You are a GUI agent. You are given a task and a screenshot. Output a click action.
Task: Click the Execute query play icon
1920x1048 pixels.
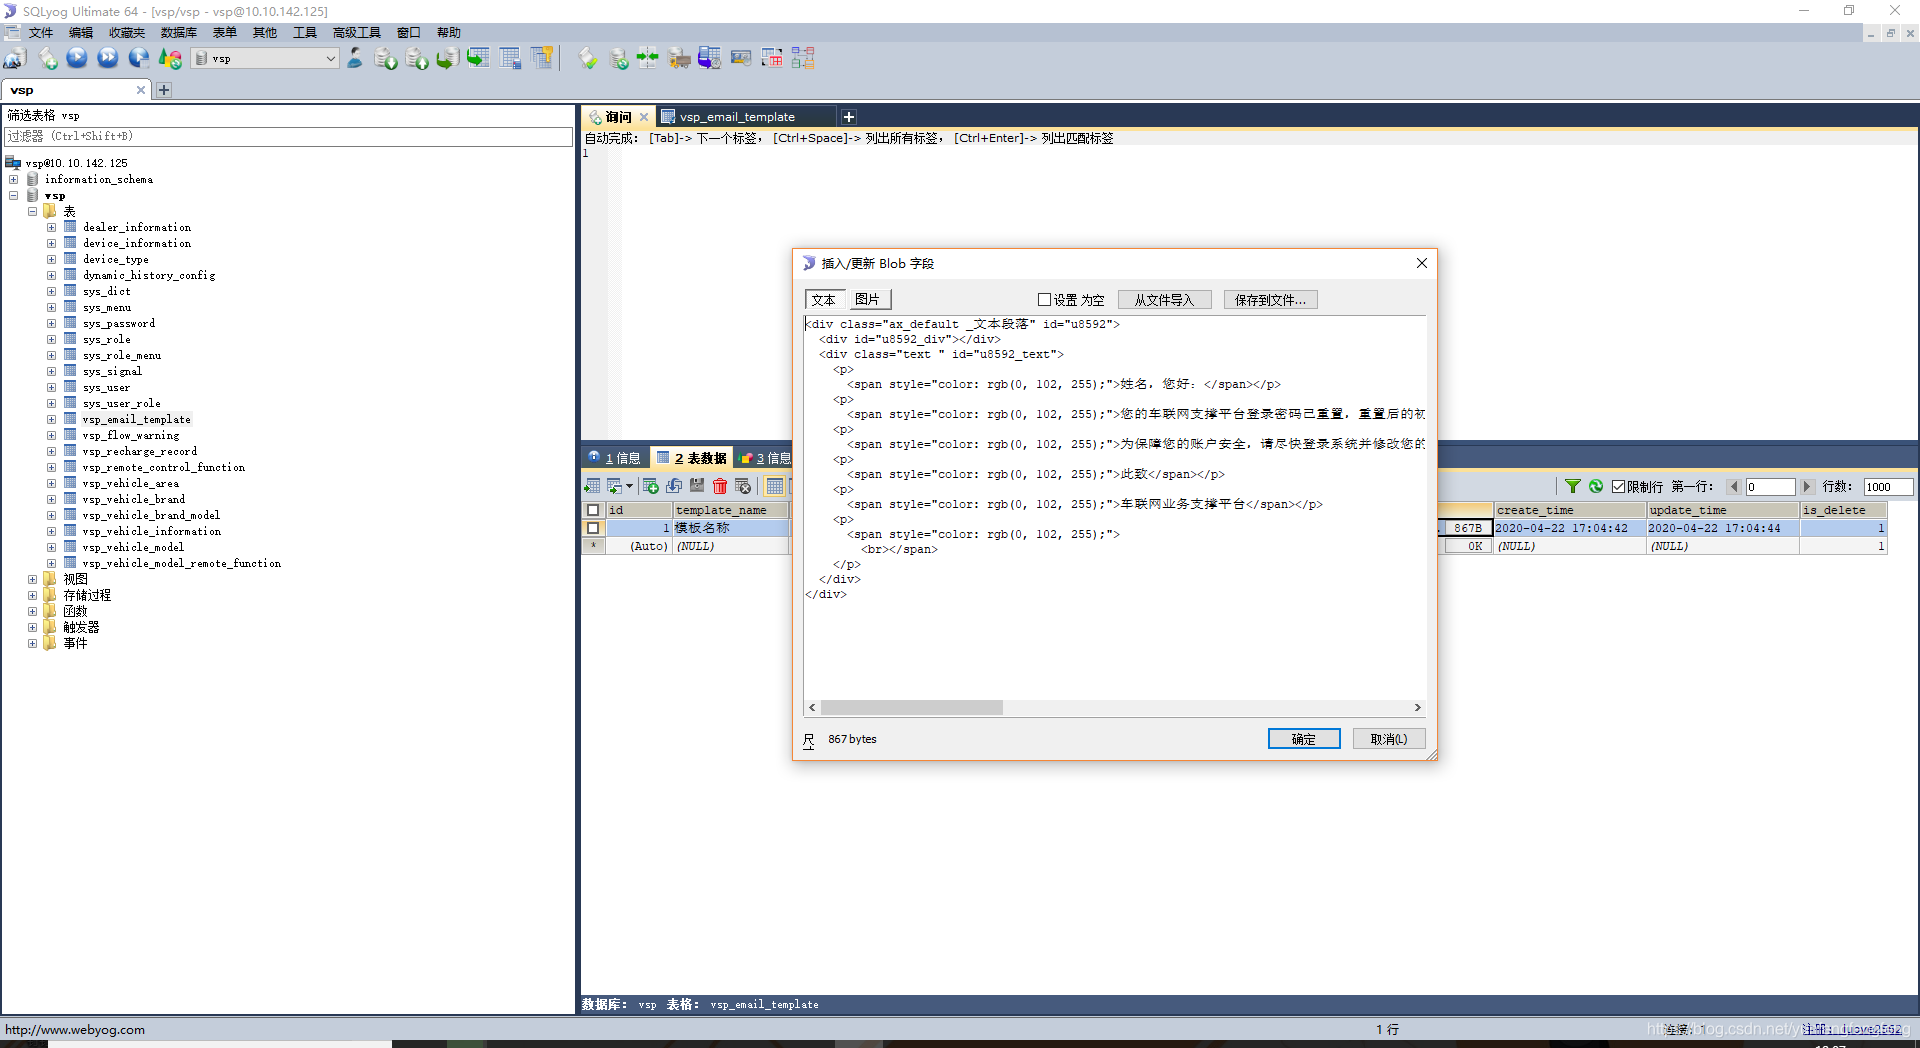[x=77, y=59]
